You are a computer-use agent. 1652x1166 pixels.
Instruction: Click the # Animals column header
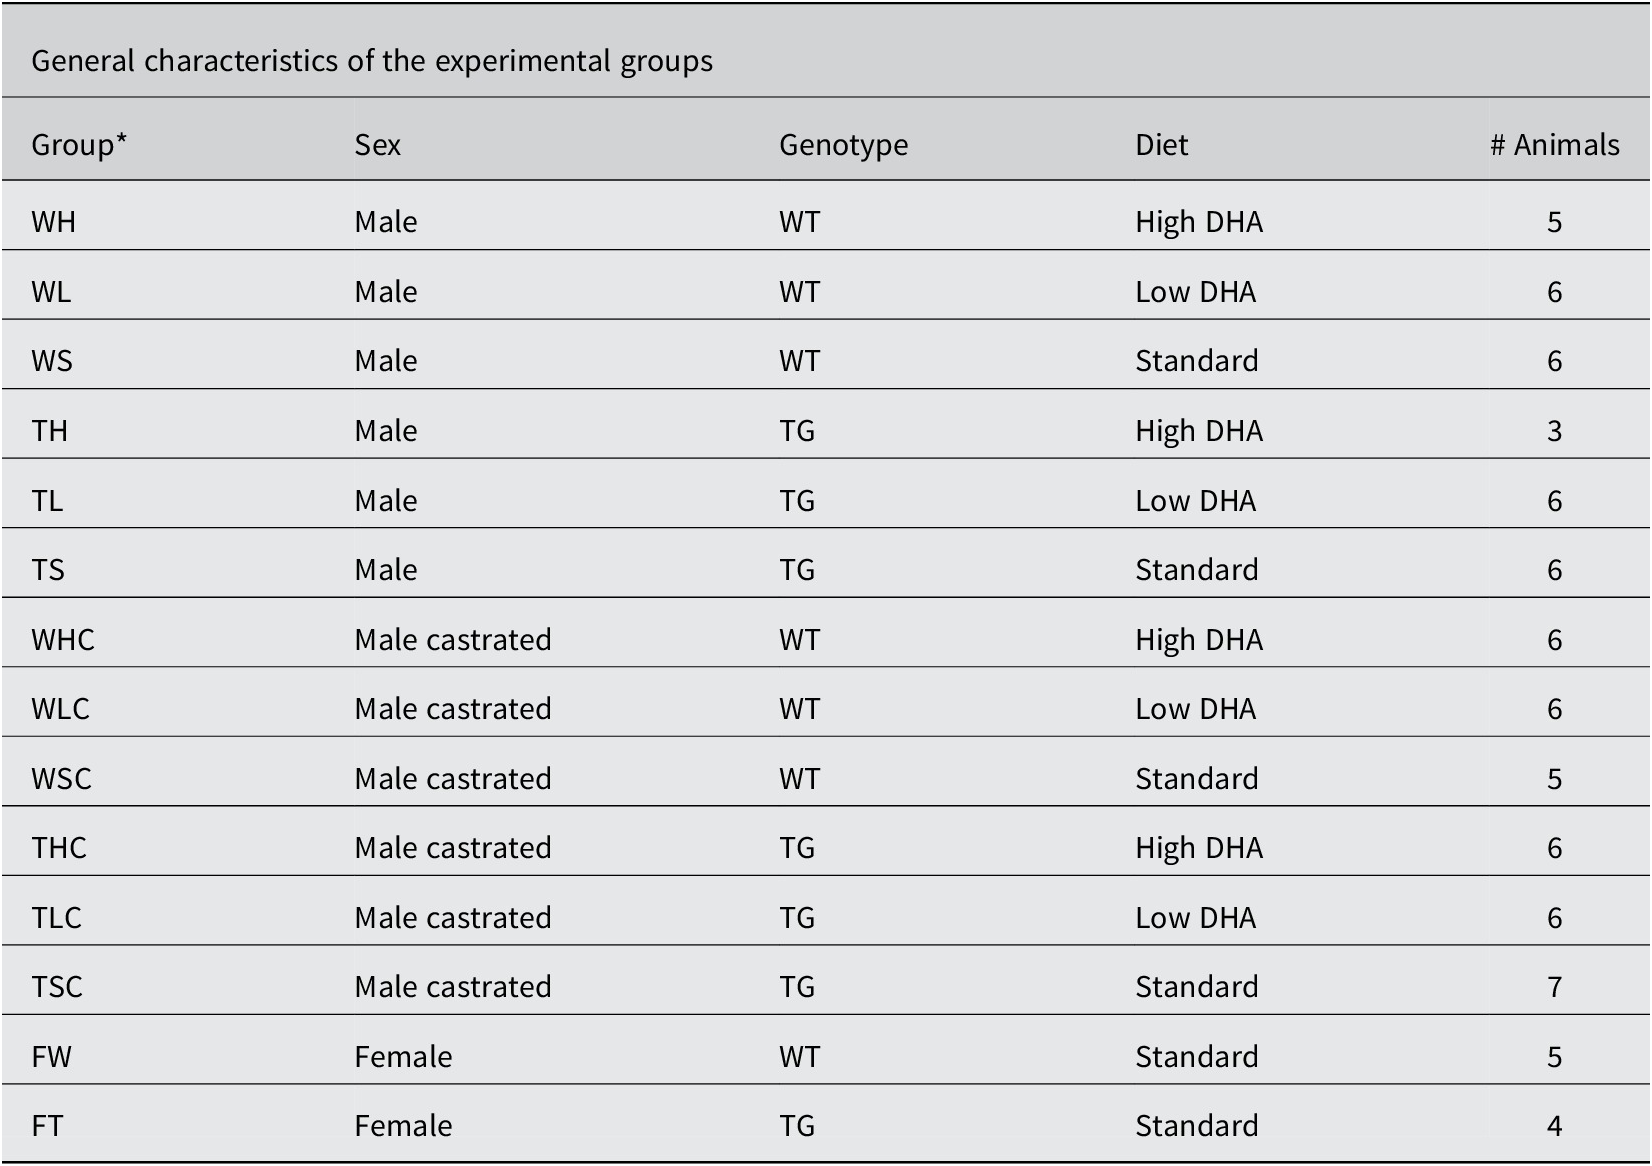pyautogui.click(x=1554, y=145)
